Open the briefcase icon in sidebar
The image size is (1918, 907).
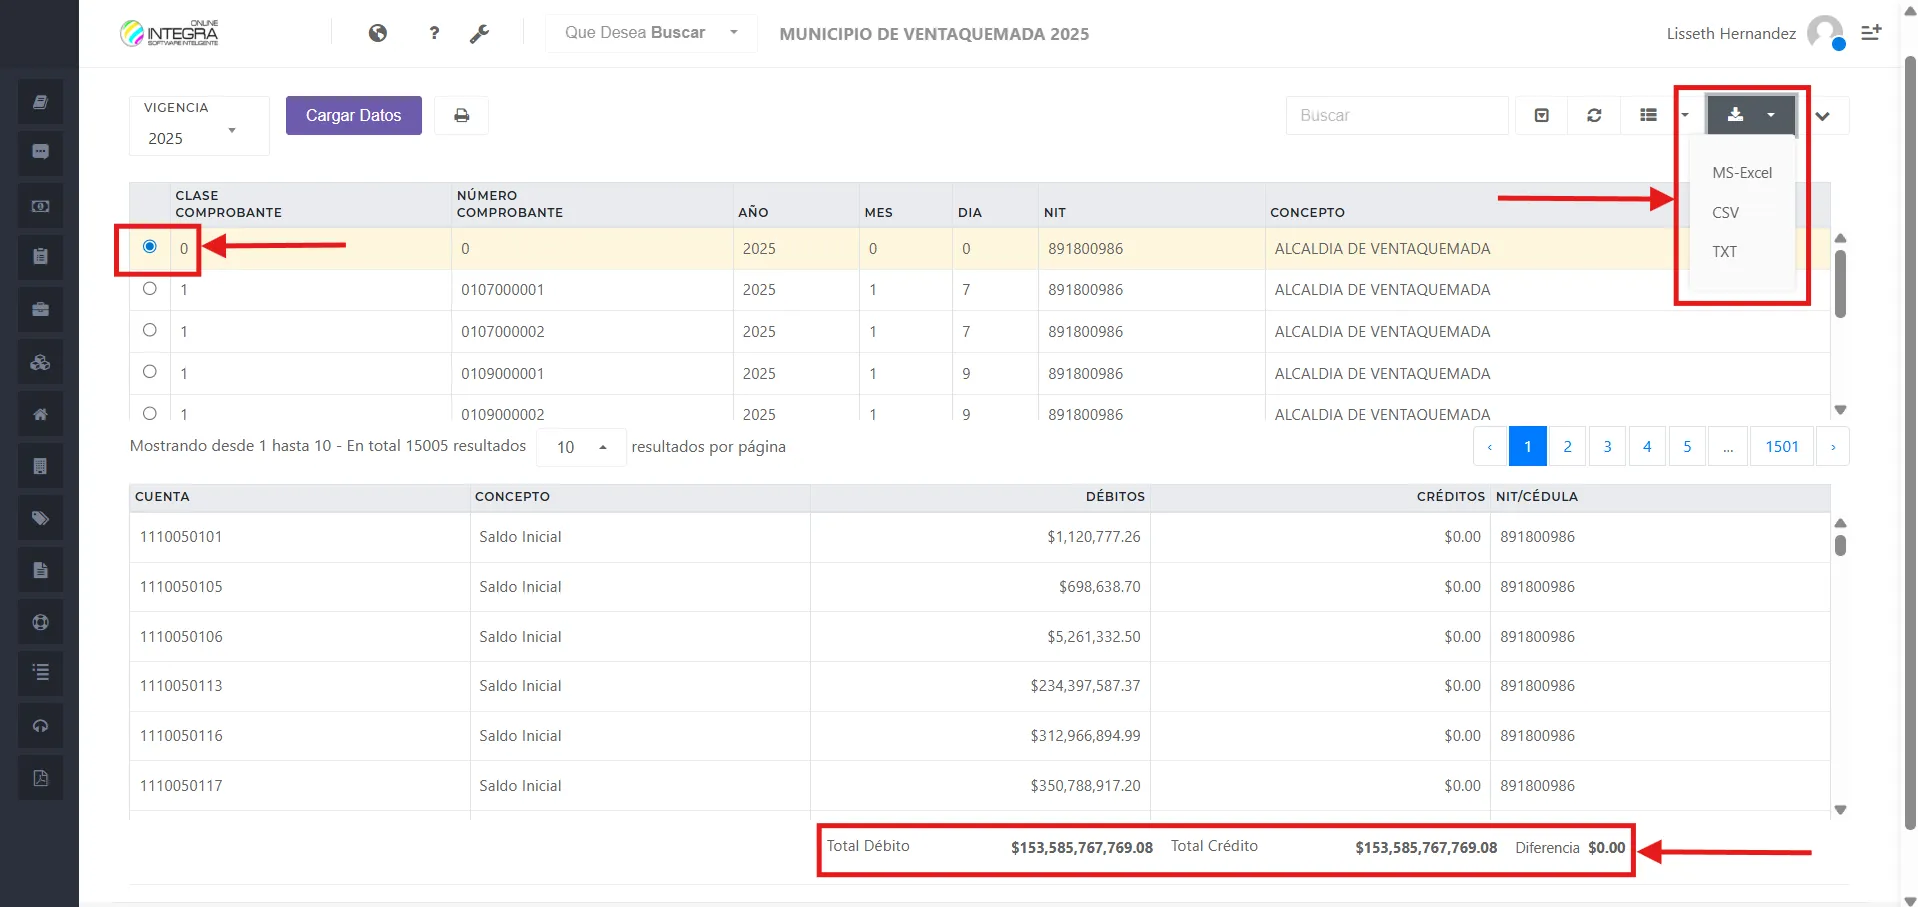[x=40, y=310]
